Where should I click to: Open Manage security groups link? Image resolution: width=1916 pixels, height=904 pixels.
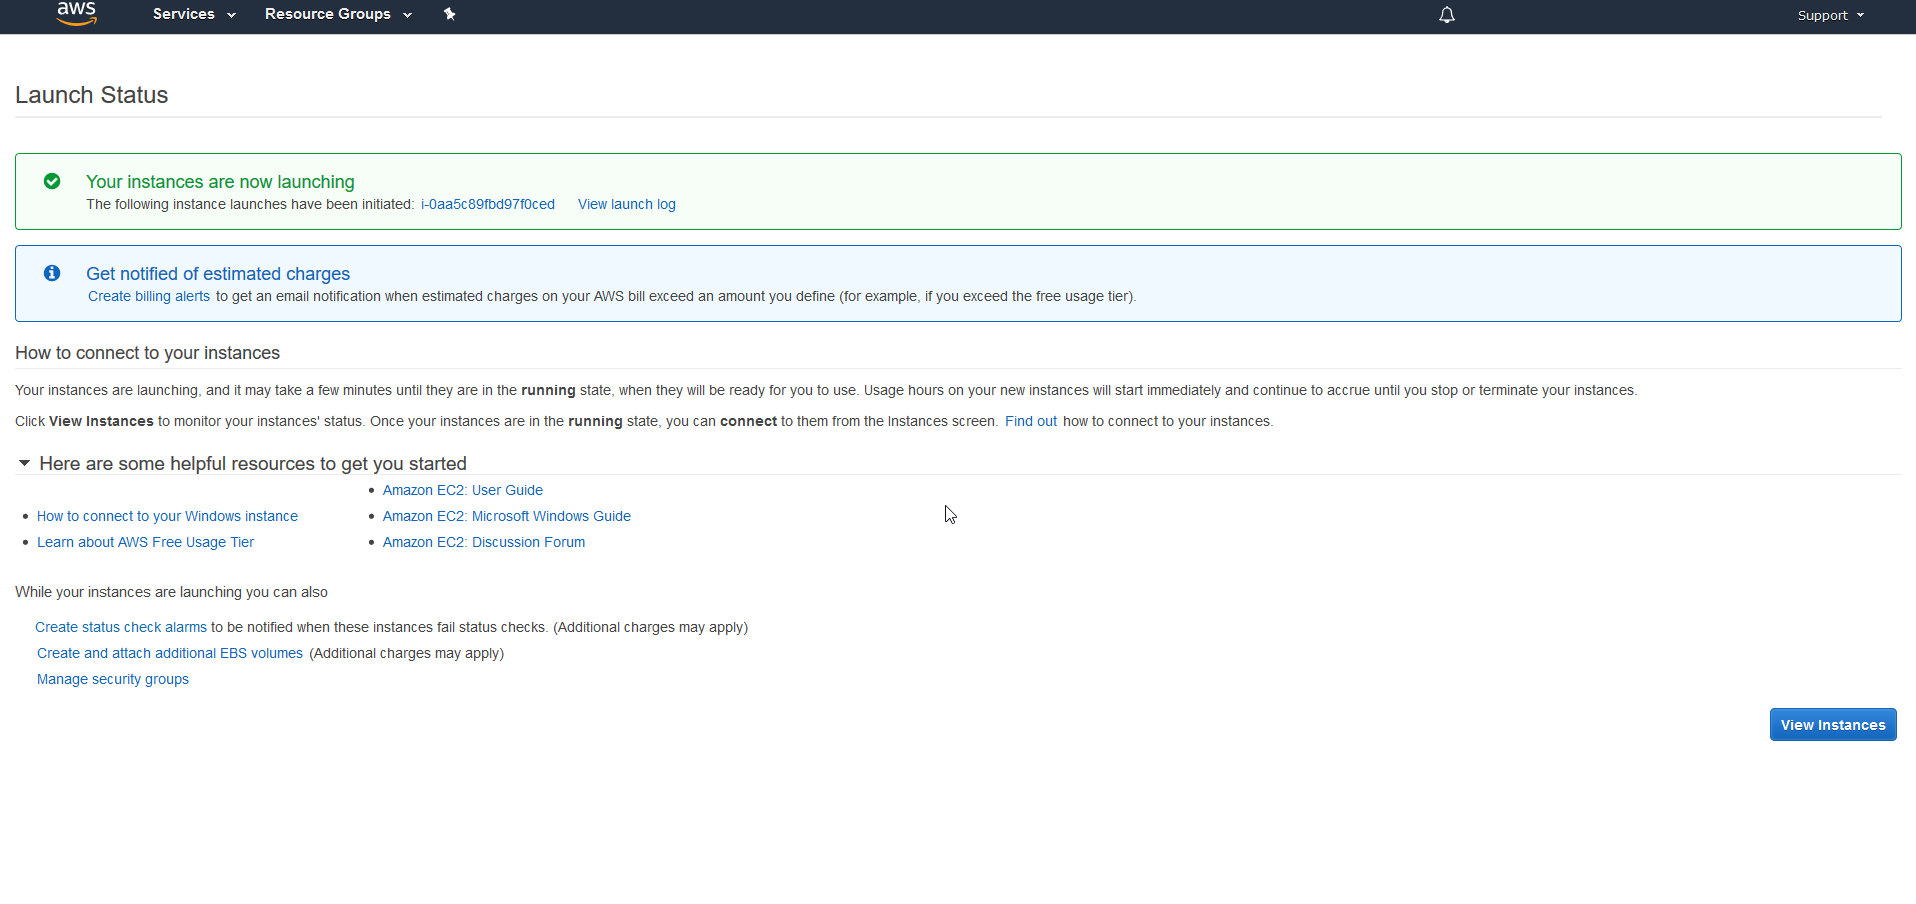113,679
